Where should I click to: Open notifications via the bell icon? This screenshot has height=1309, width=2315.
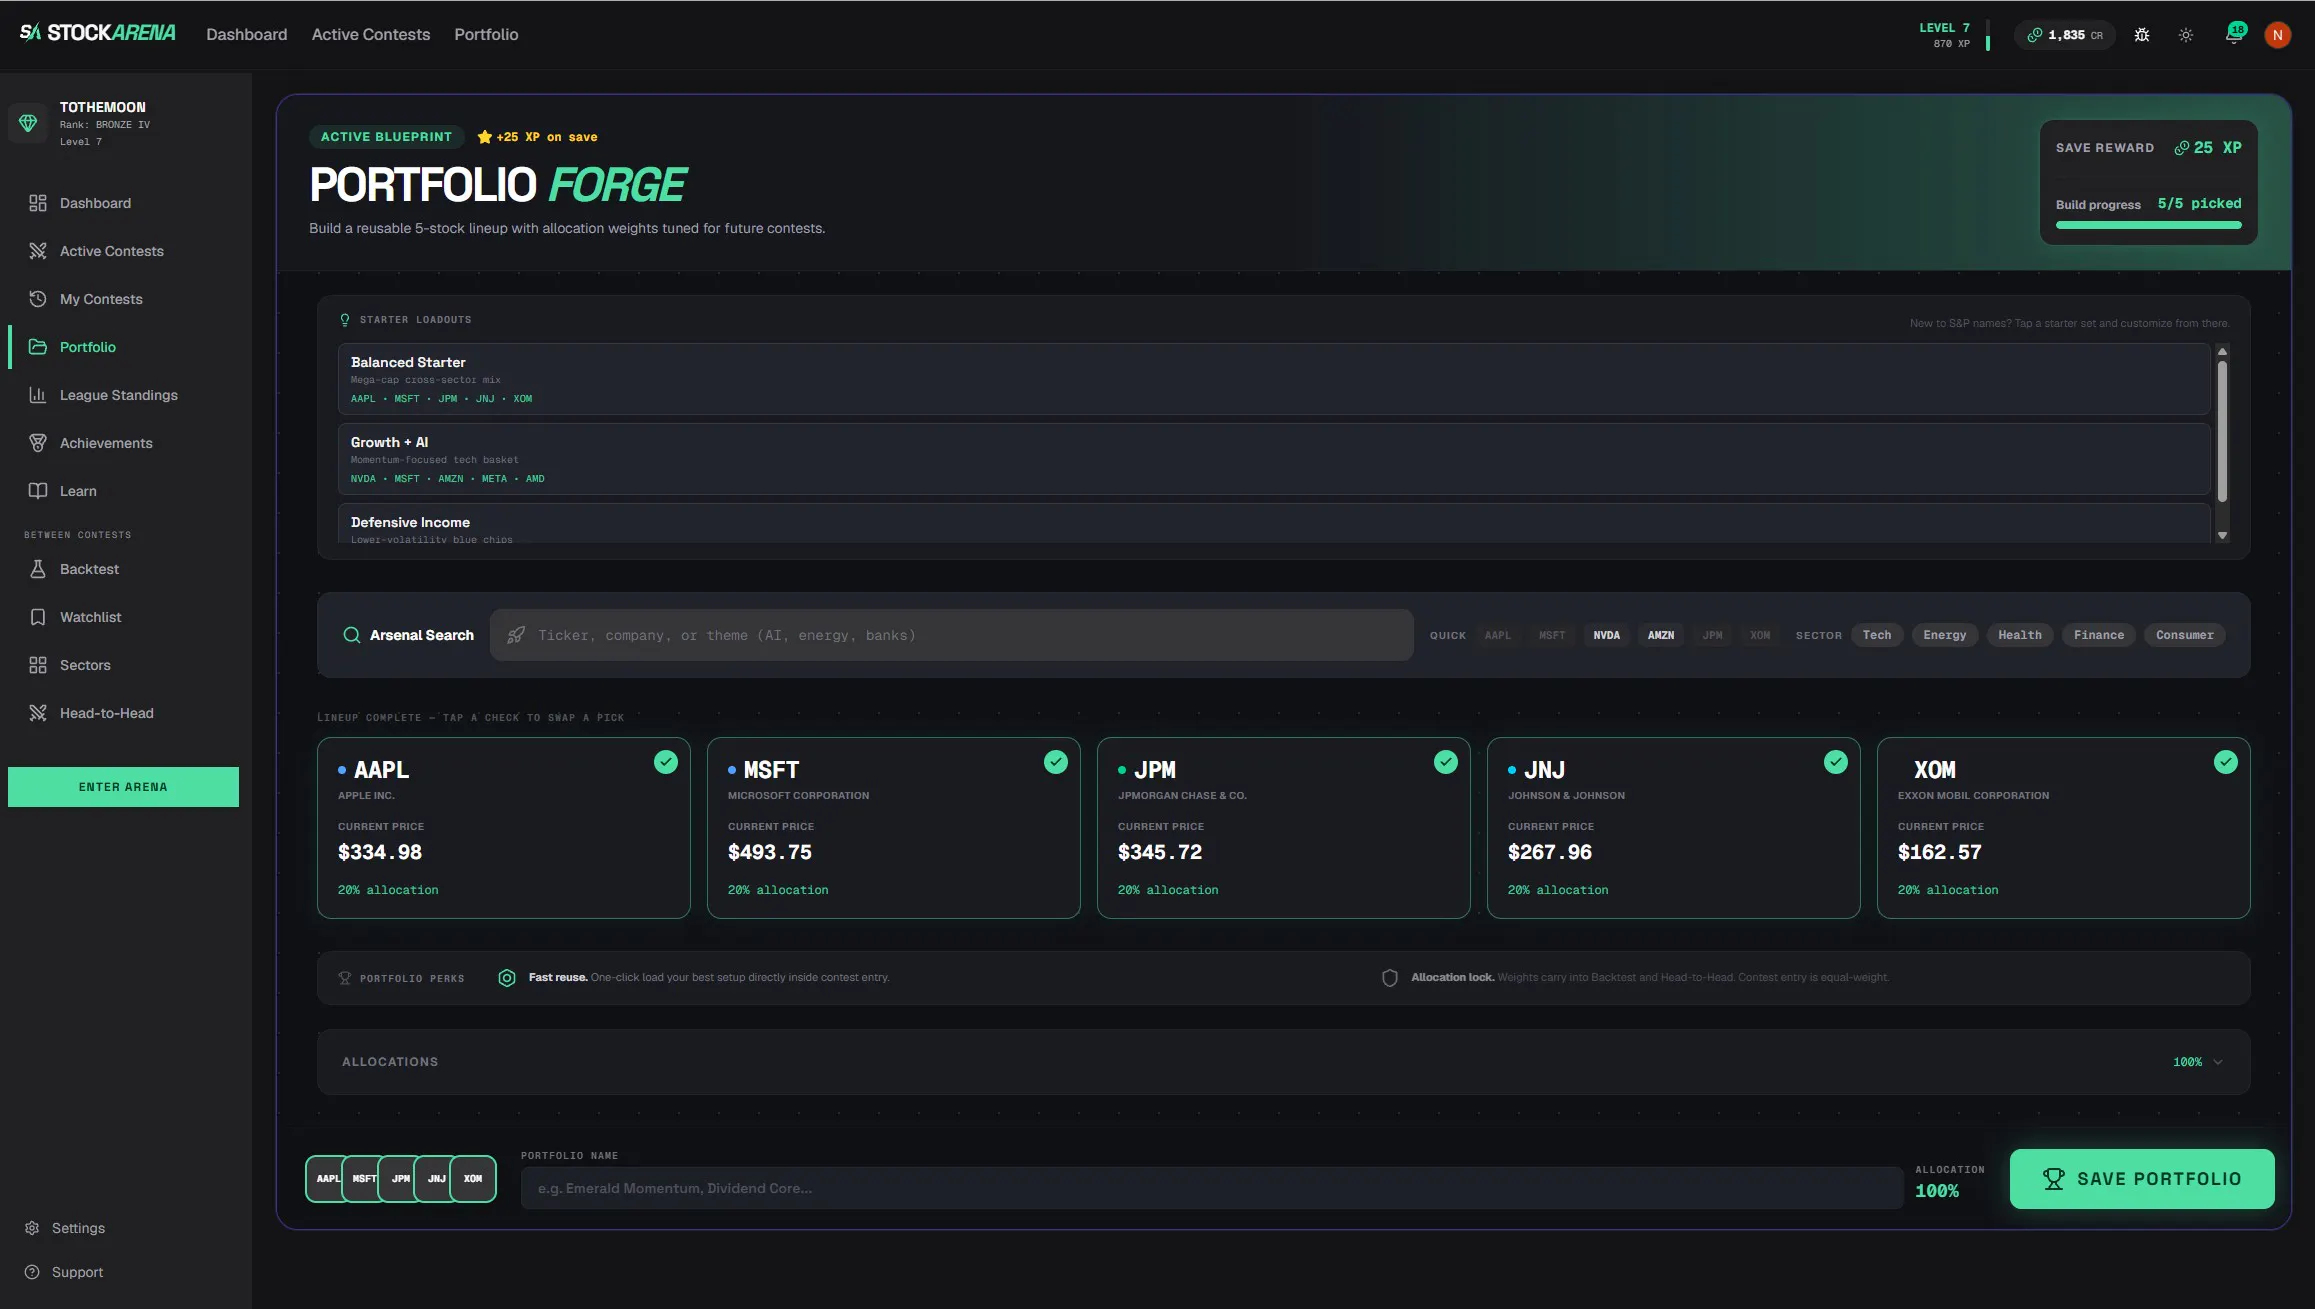(2234, 35)
